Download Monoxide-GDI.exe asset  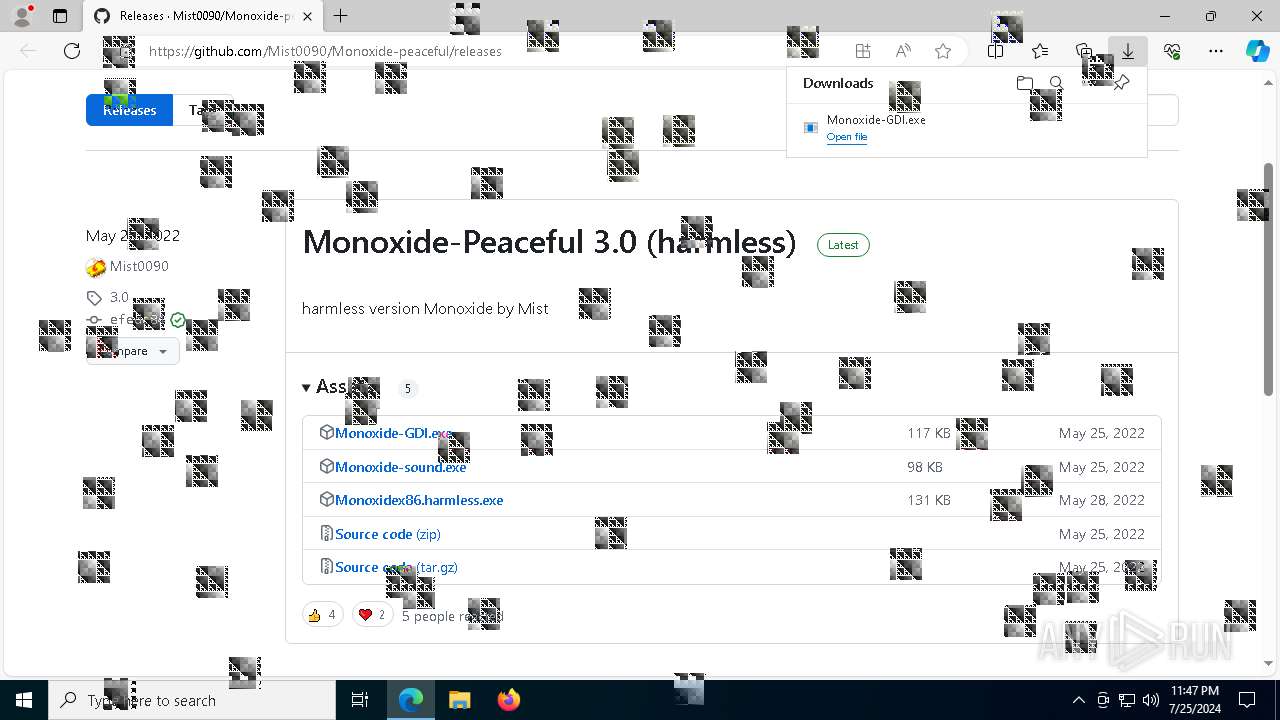tap(393, 433)
